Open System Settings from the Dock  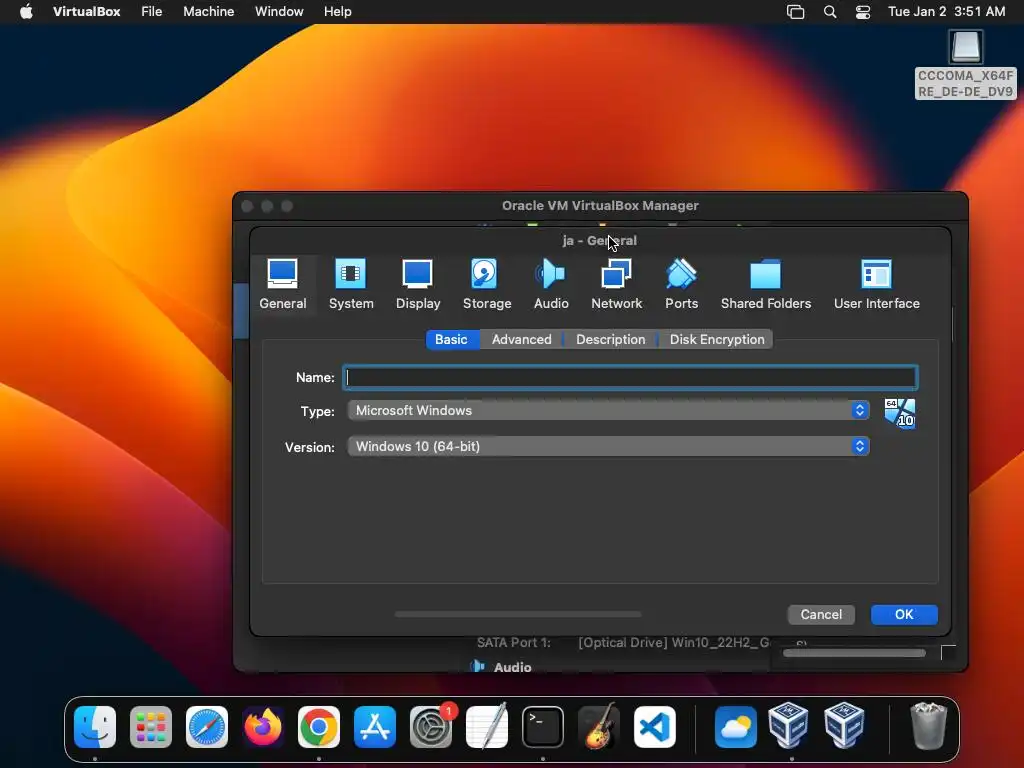point(431,727)
